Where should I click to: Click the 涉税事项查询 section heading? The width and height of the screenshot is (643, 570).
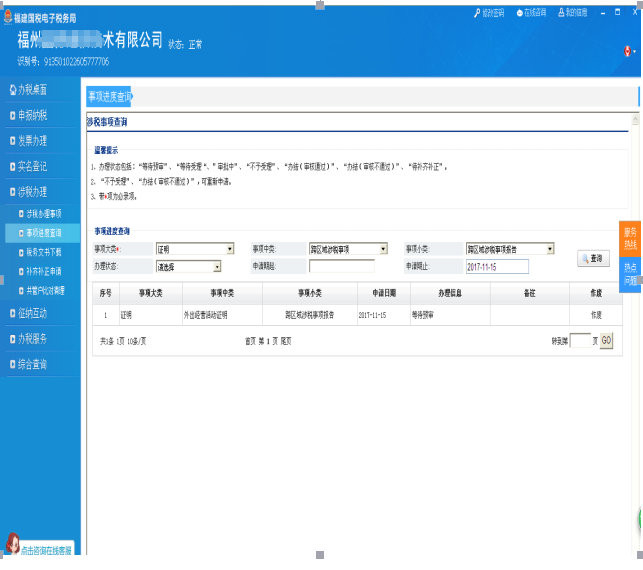tap(107, 122)
